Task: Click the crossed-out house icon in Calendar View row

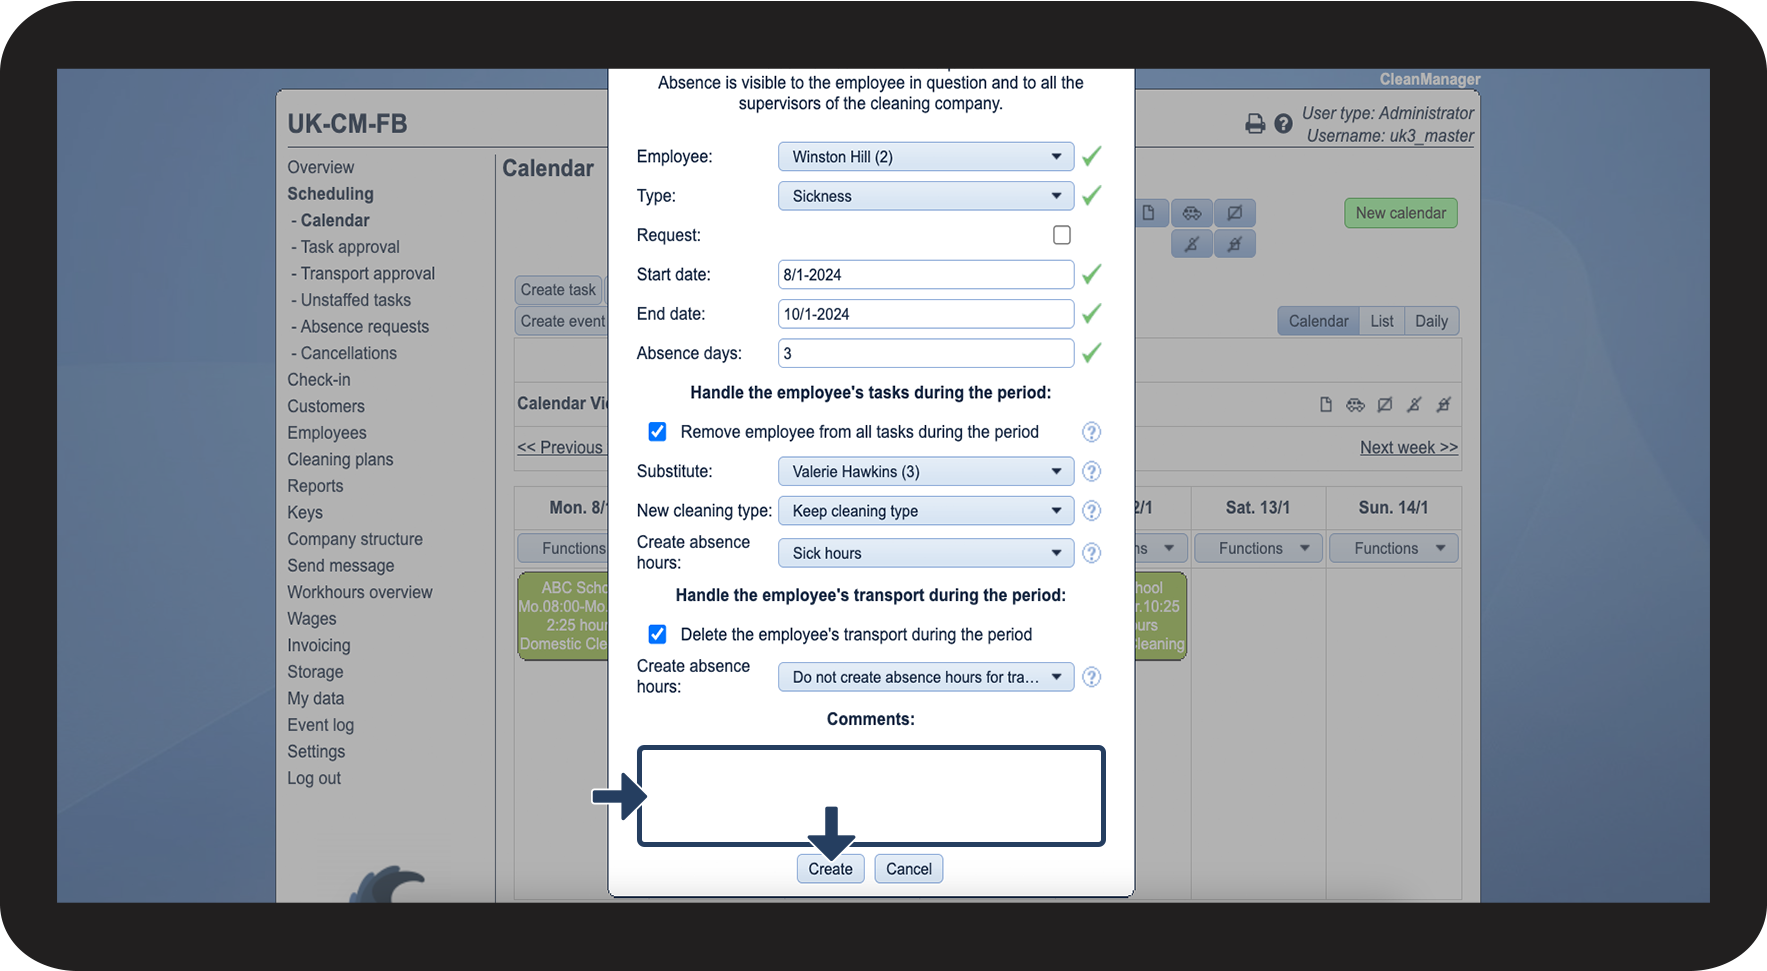Action: point(1443,405)
